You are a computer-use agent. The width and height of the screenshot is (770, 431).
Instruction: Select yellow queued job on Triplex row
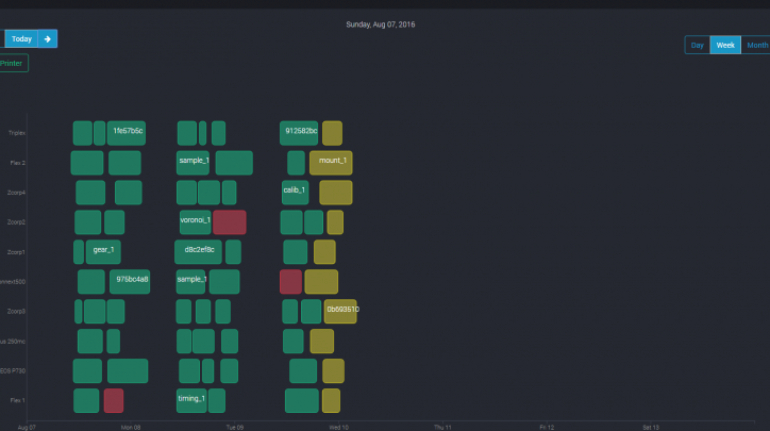point(332,133)
